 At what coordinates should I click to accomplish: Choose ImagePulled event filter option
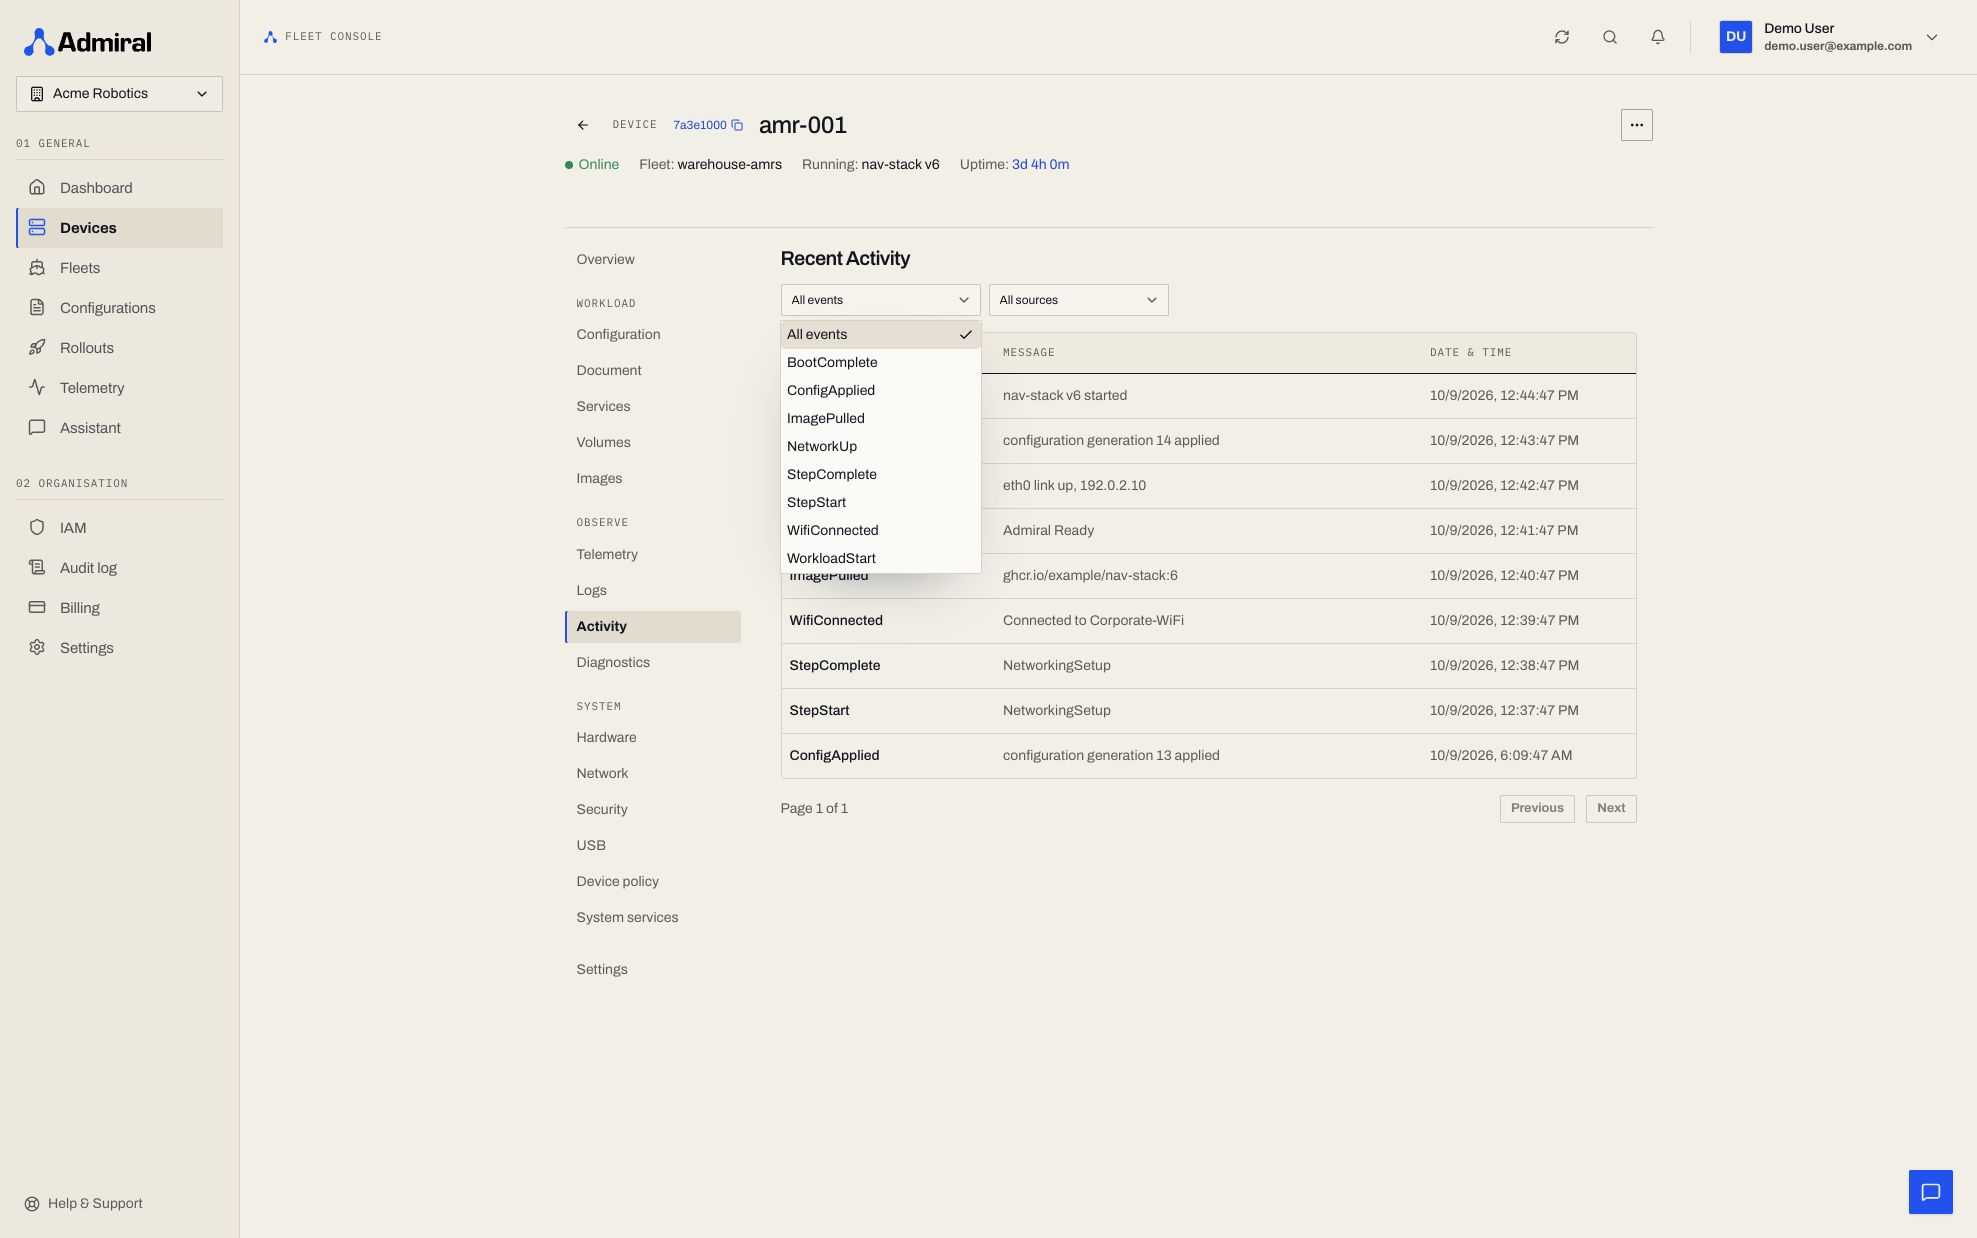880,419
